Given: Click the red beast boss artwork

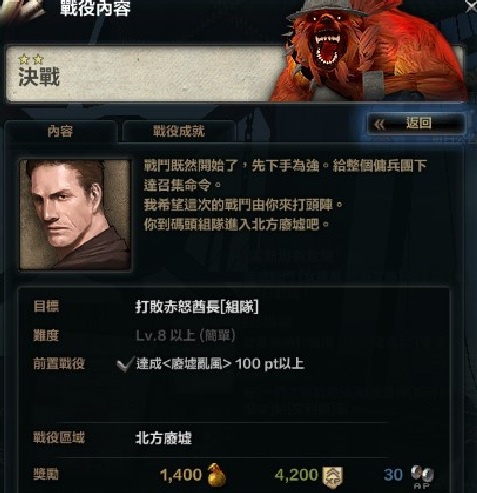Looking at the screenshot, I should (367, 50).
